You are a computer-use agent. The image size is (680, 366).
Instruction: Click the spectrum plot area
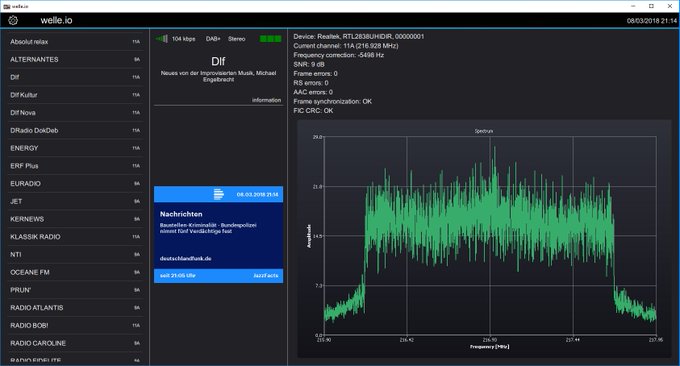[490, 236]
